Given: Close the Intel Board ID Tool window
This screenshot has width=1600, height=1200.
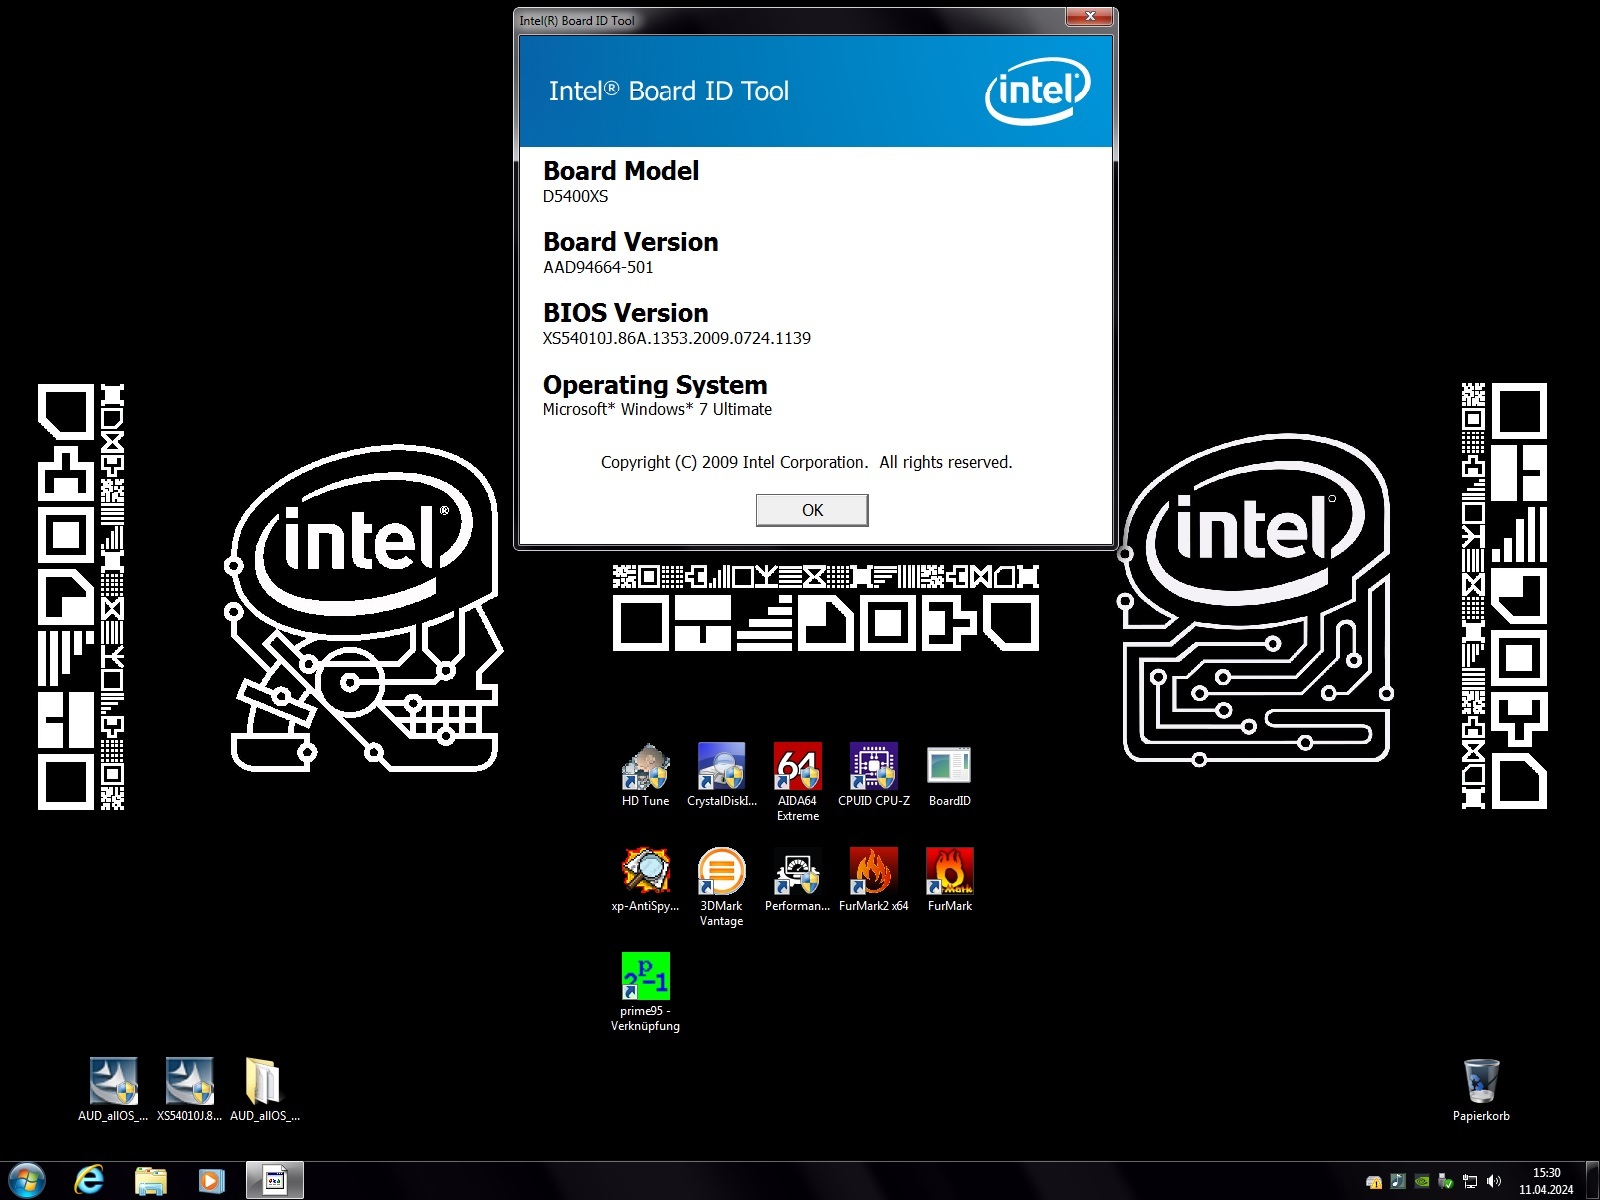Looking at the screenshot, I should 1090,17.
